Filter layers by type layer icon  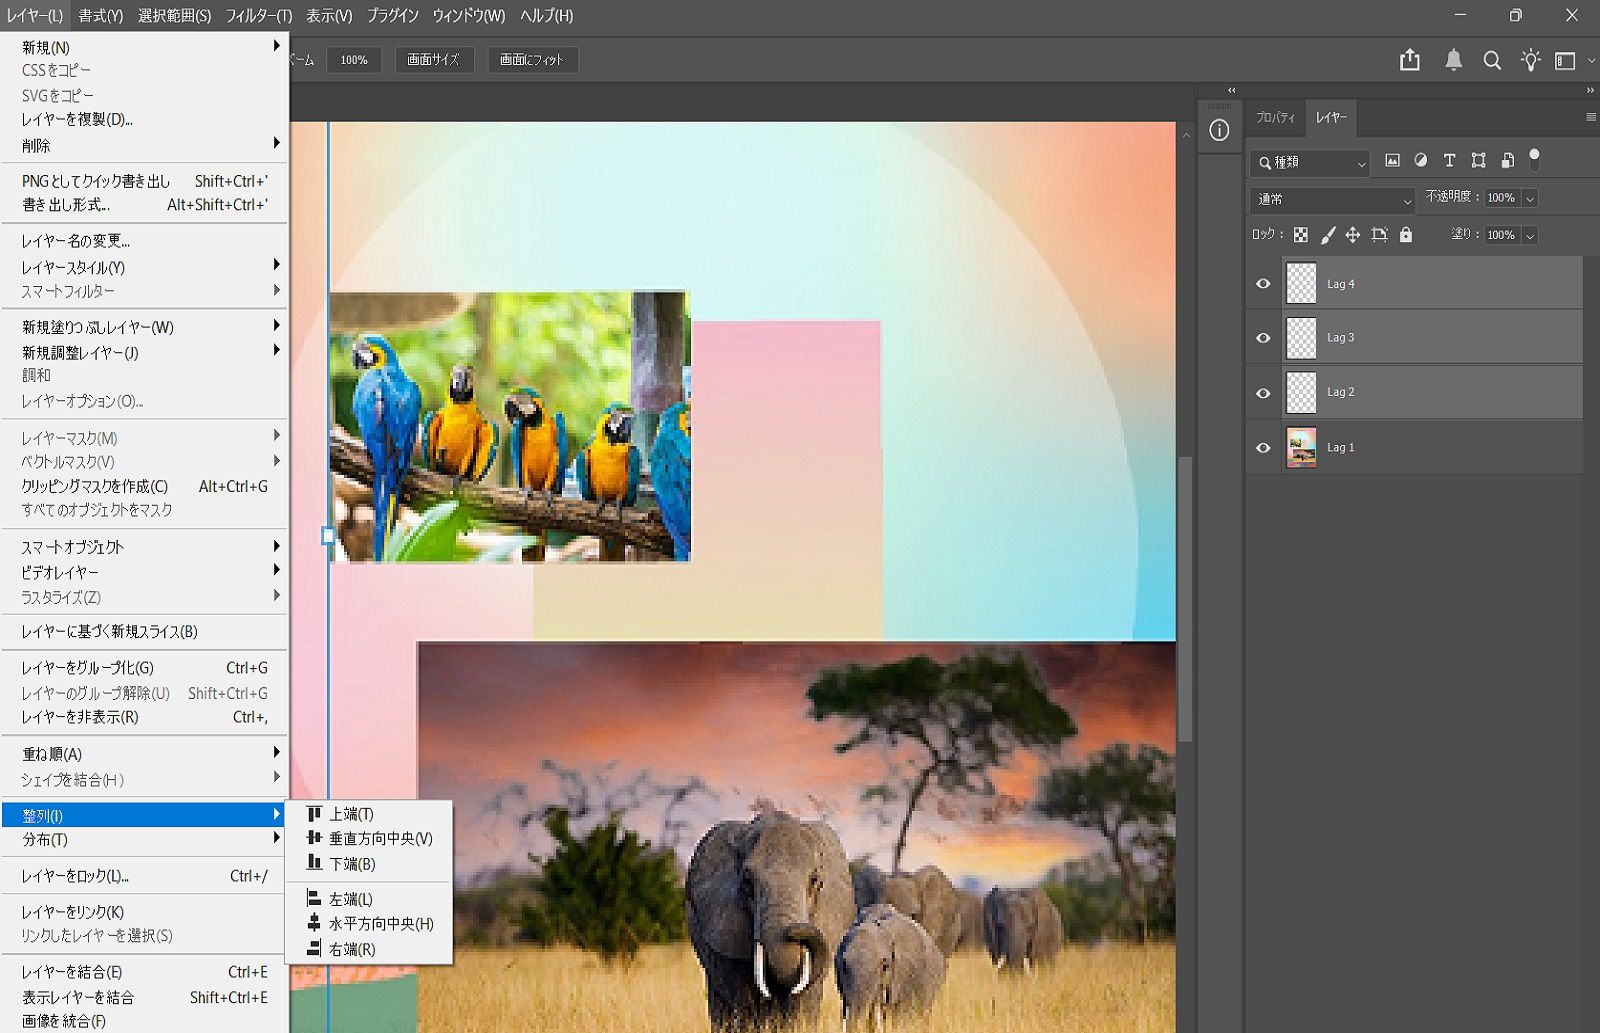click(x=1449, y=160)
